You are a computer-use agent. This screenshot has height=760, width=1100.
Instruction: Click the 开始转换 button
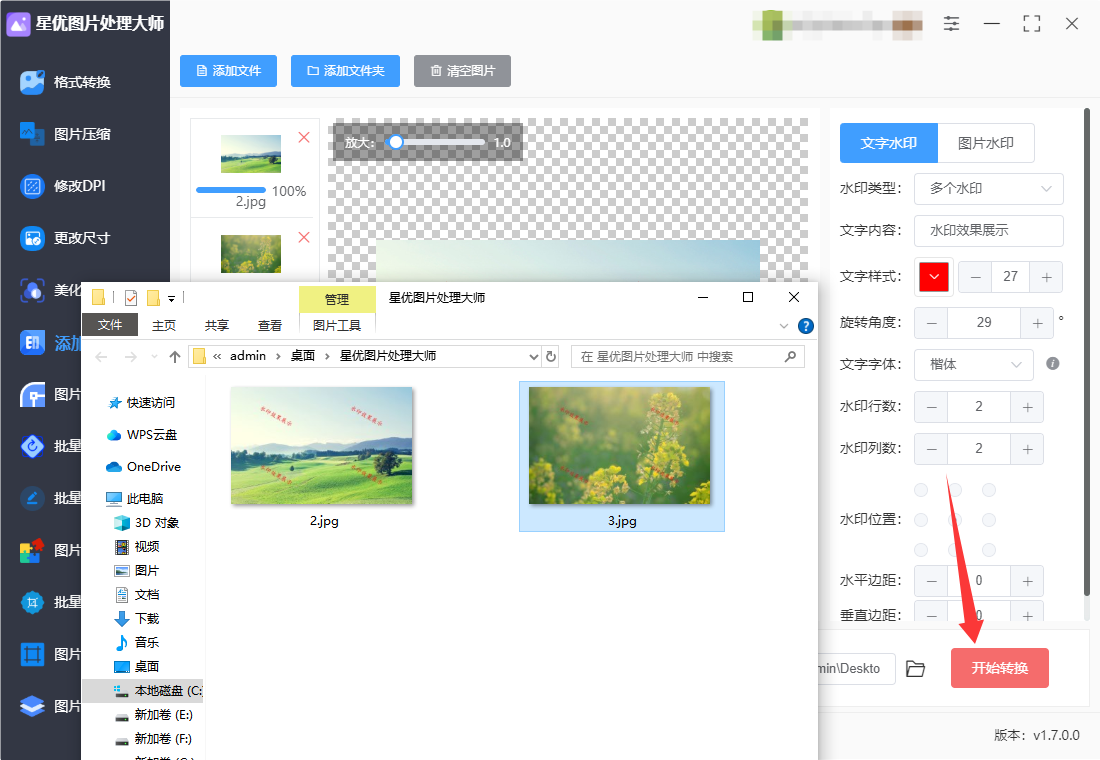point(1000,668)
